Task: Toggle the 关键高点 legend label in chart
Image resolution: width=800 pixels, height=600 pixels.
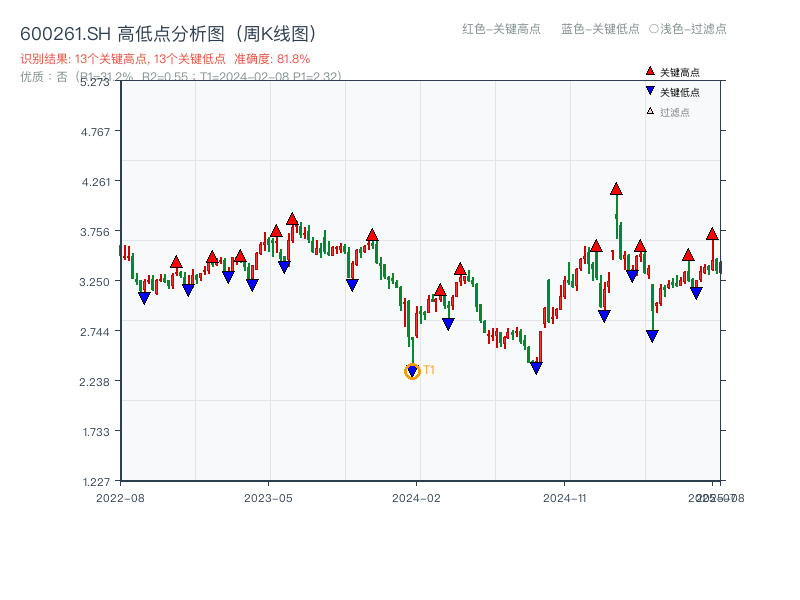Action: (x=680, y=72)
